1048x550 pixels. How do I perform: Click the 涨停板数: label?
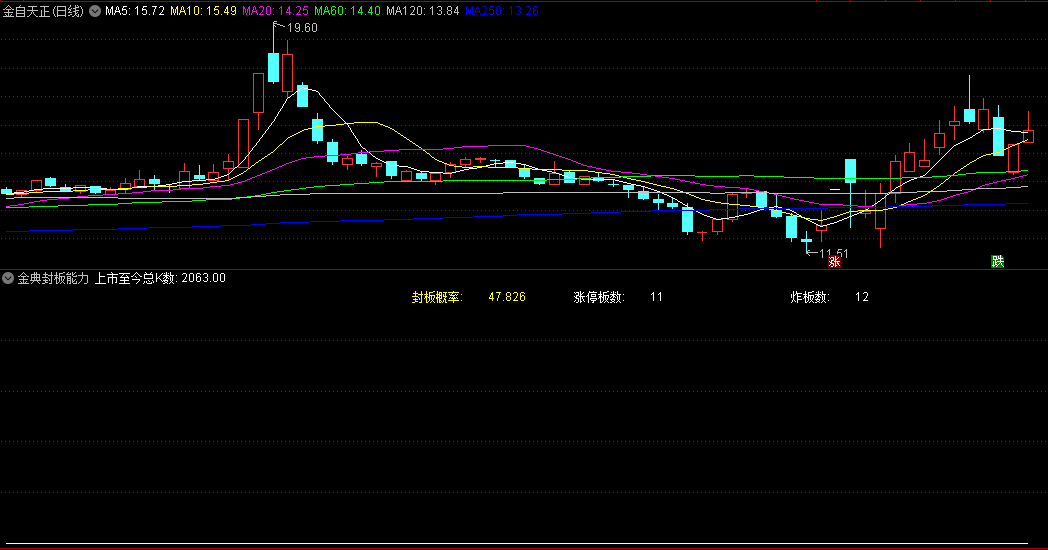(599, 297)
